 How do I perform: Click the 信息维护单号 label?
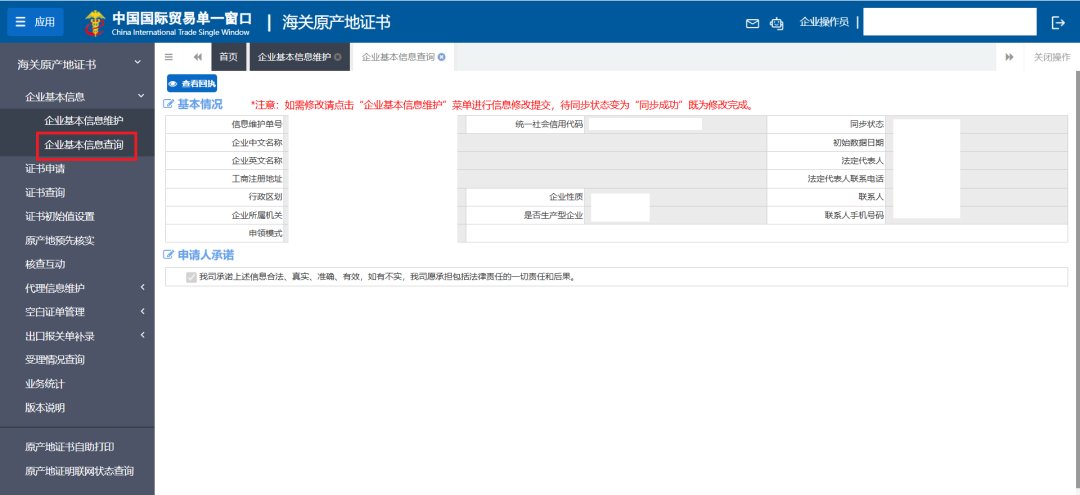[257, 125]
